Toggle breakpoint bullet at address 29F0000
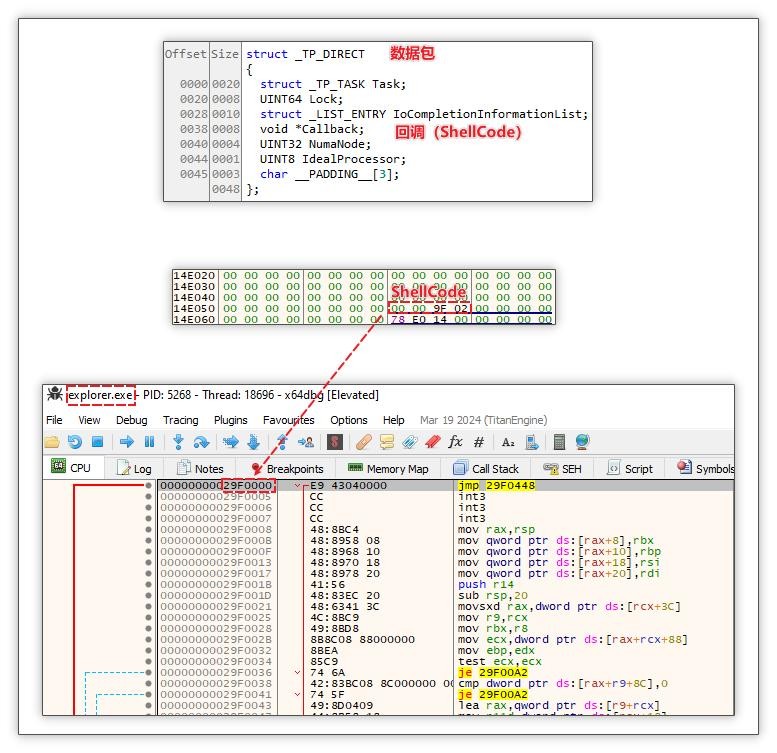 (148, 485)
